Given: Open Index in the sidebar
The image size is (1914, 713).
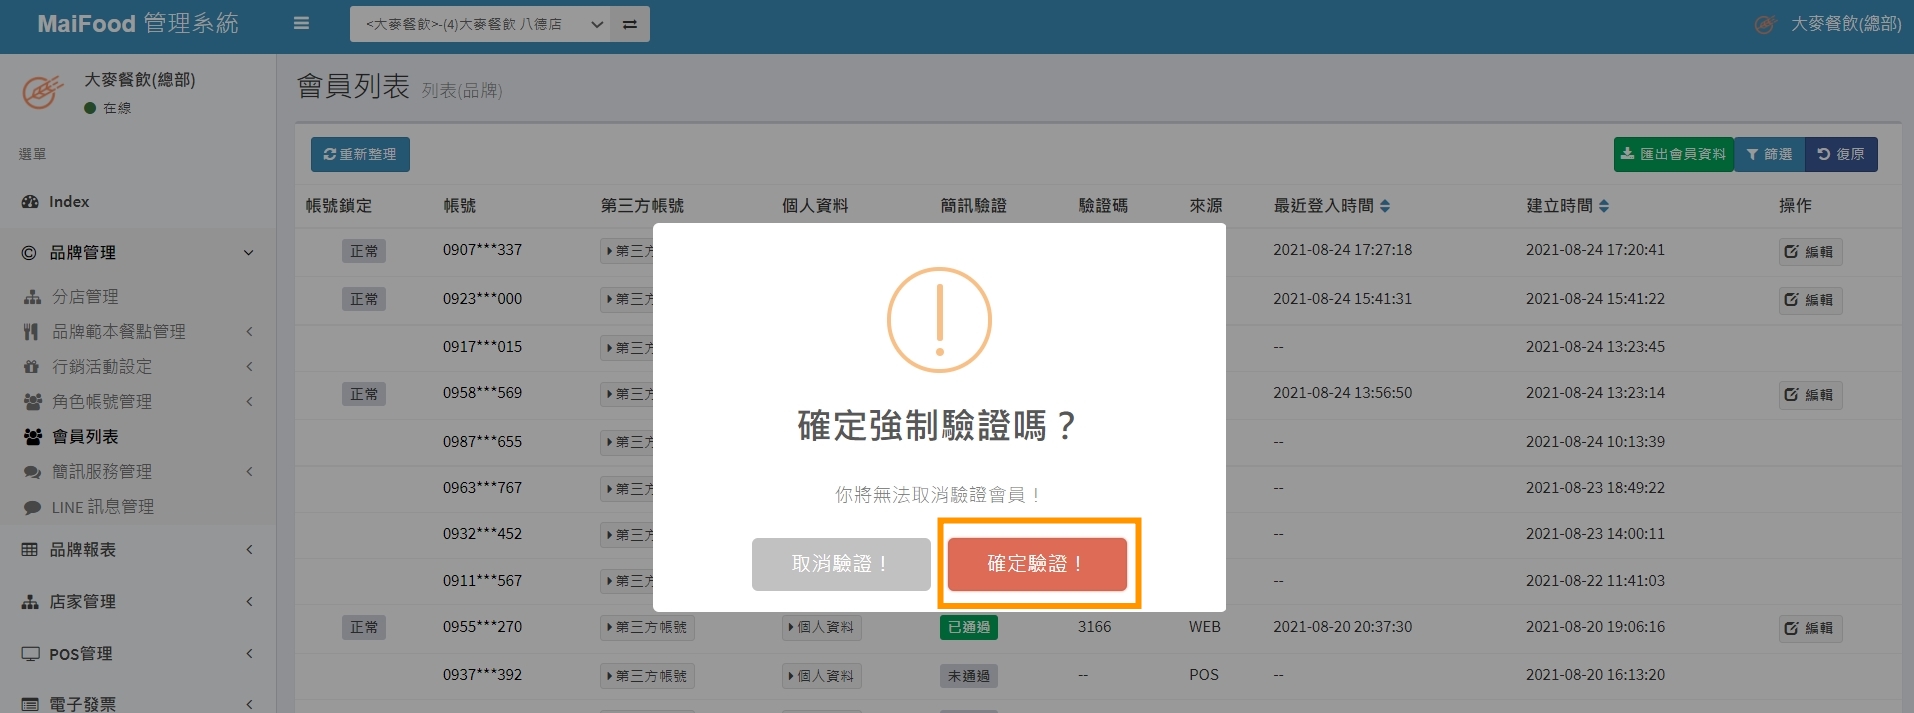Looking at the screenshot, I should 69,202.
